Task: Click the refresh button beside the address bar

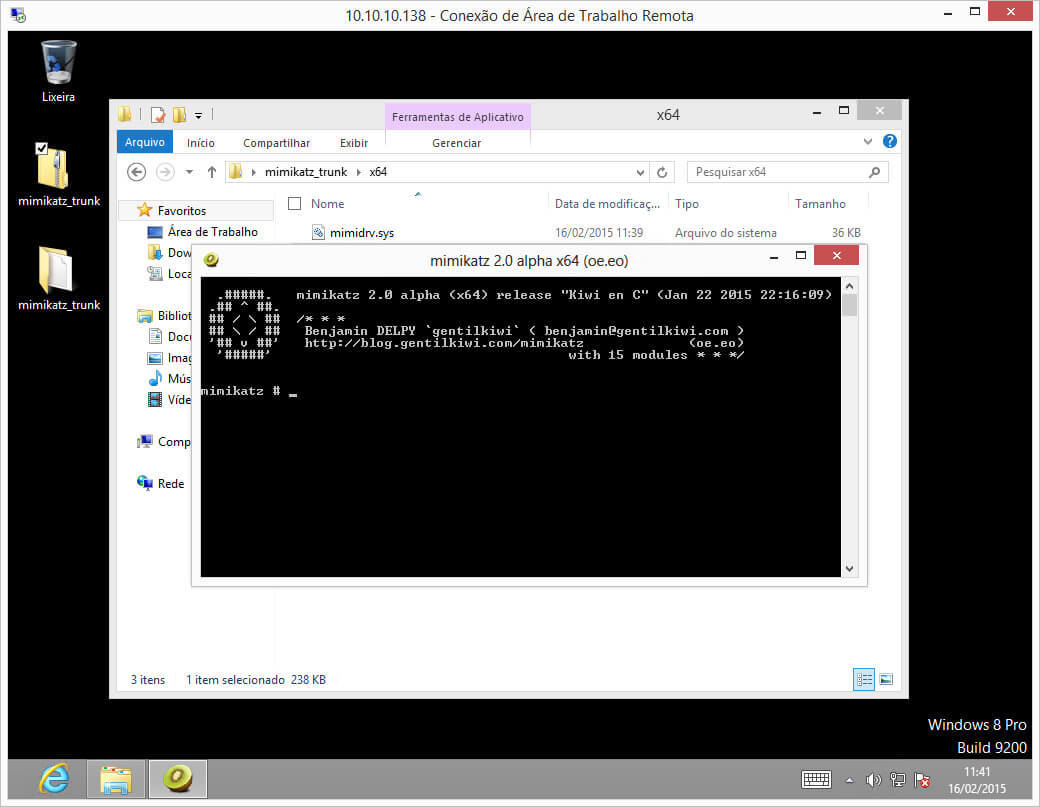Action: 662,171
